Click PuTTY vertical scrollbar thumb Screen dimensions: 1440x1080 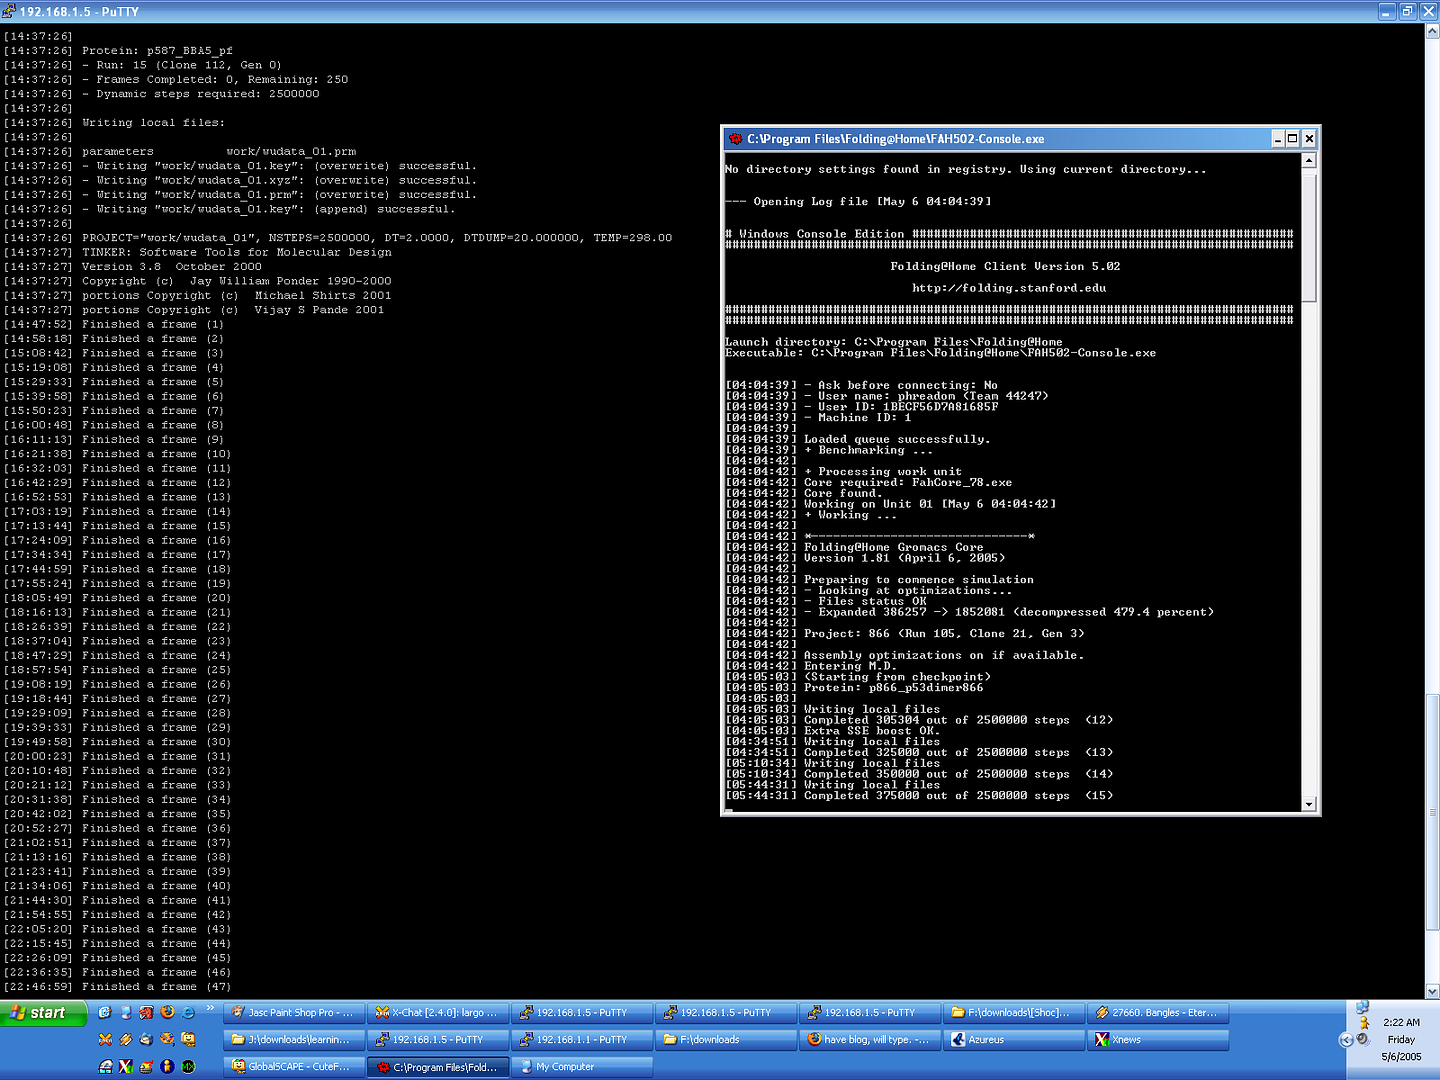coord(1432,812)
